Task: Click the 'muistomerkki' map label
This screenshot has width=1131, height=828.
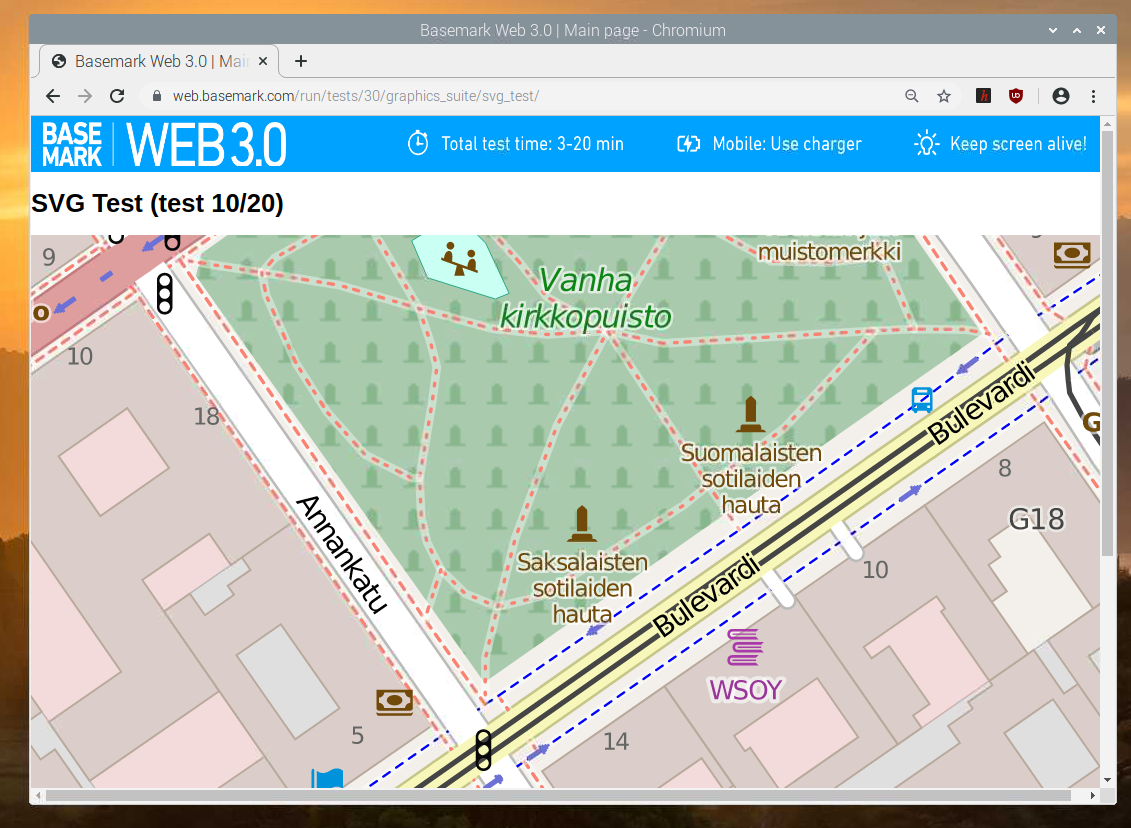Action: (829, 252)
